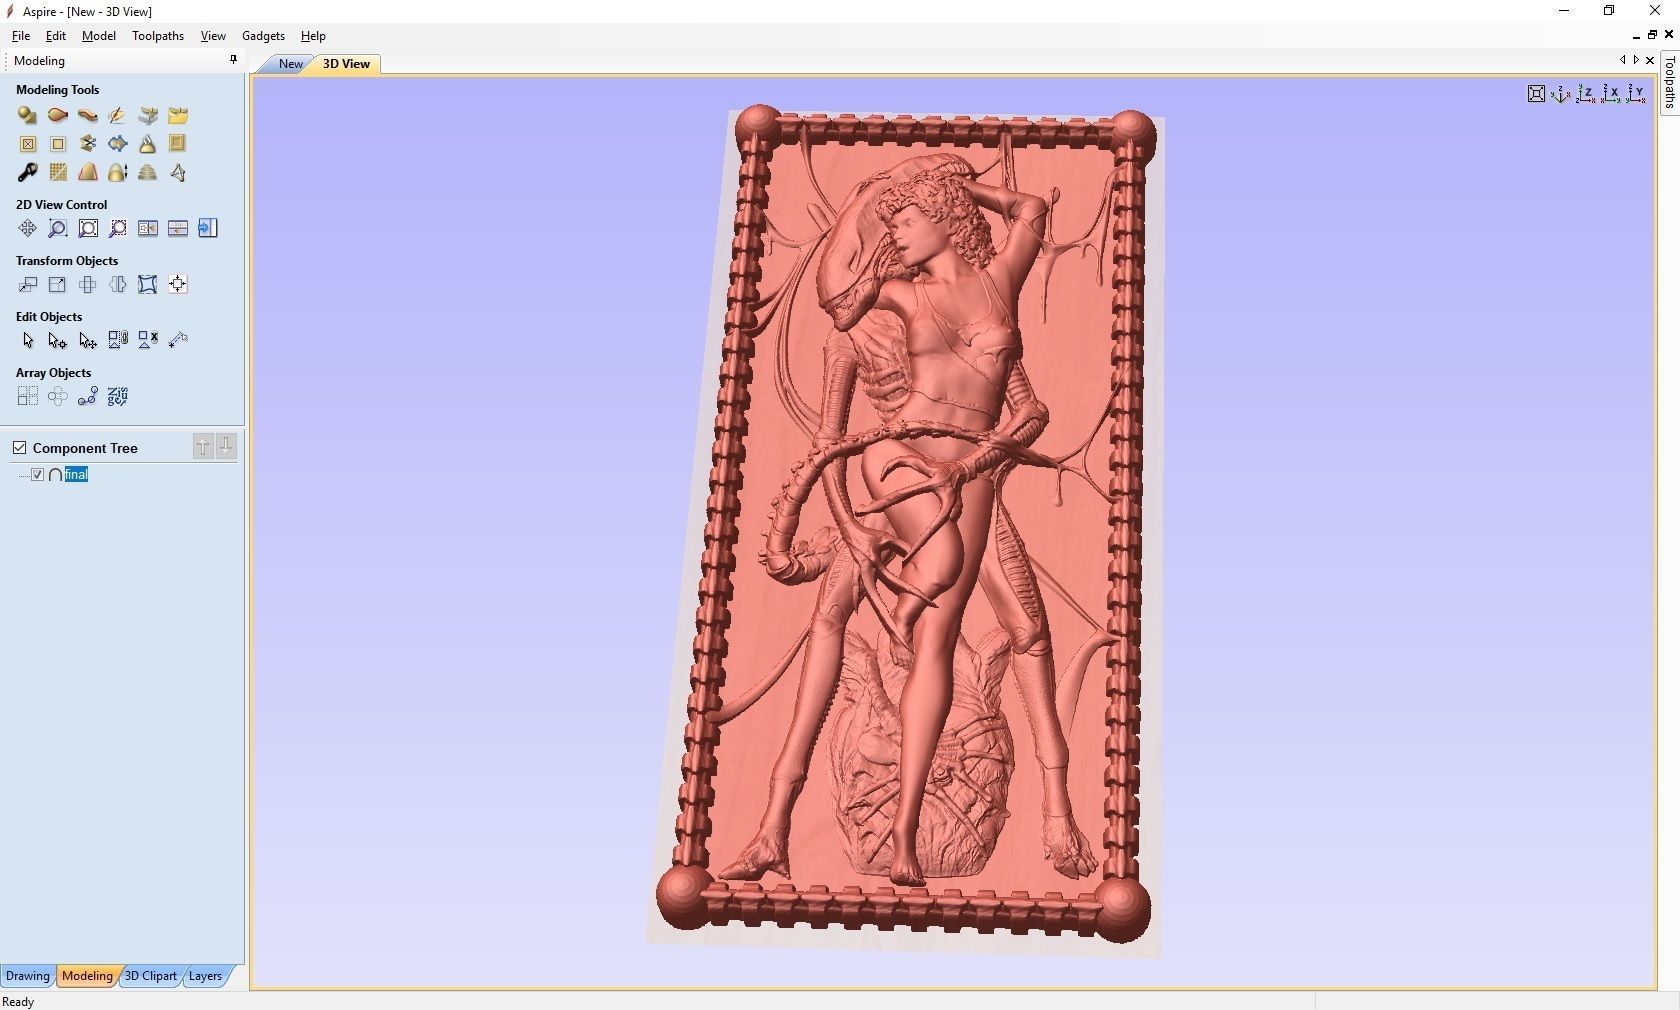Tile 2D and 3D views vertically icon
Screen dimensions: 1680x1010
point(148,228)
